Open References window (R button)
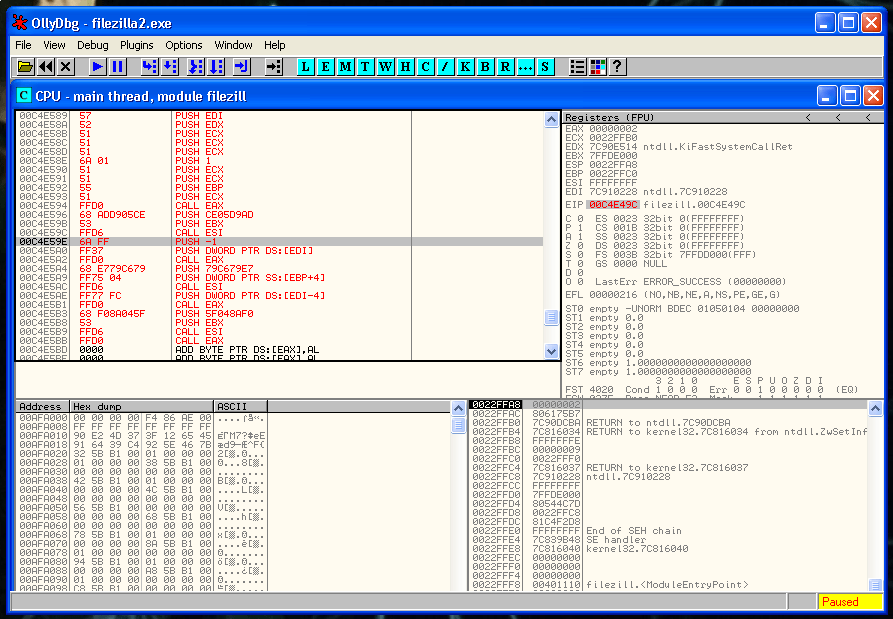Screen dimensions: 893x619 (x=505, y=67)
